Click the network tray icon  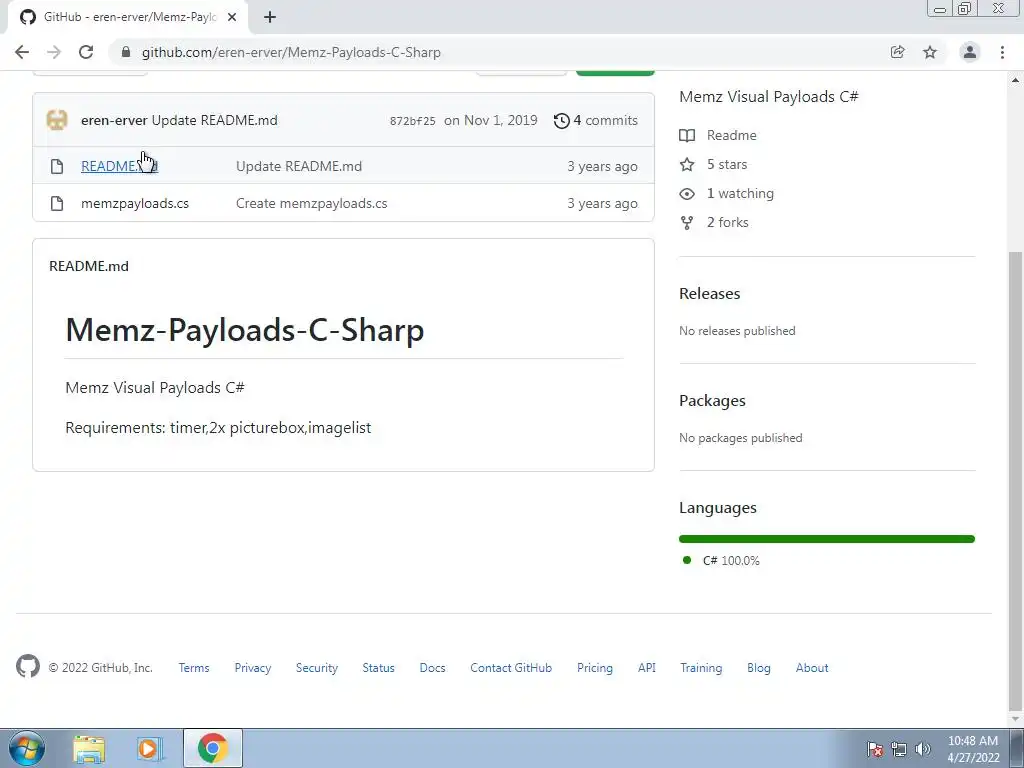pyautogui.click(x=899, y=749)
